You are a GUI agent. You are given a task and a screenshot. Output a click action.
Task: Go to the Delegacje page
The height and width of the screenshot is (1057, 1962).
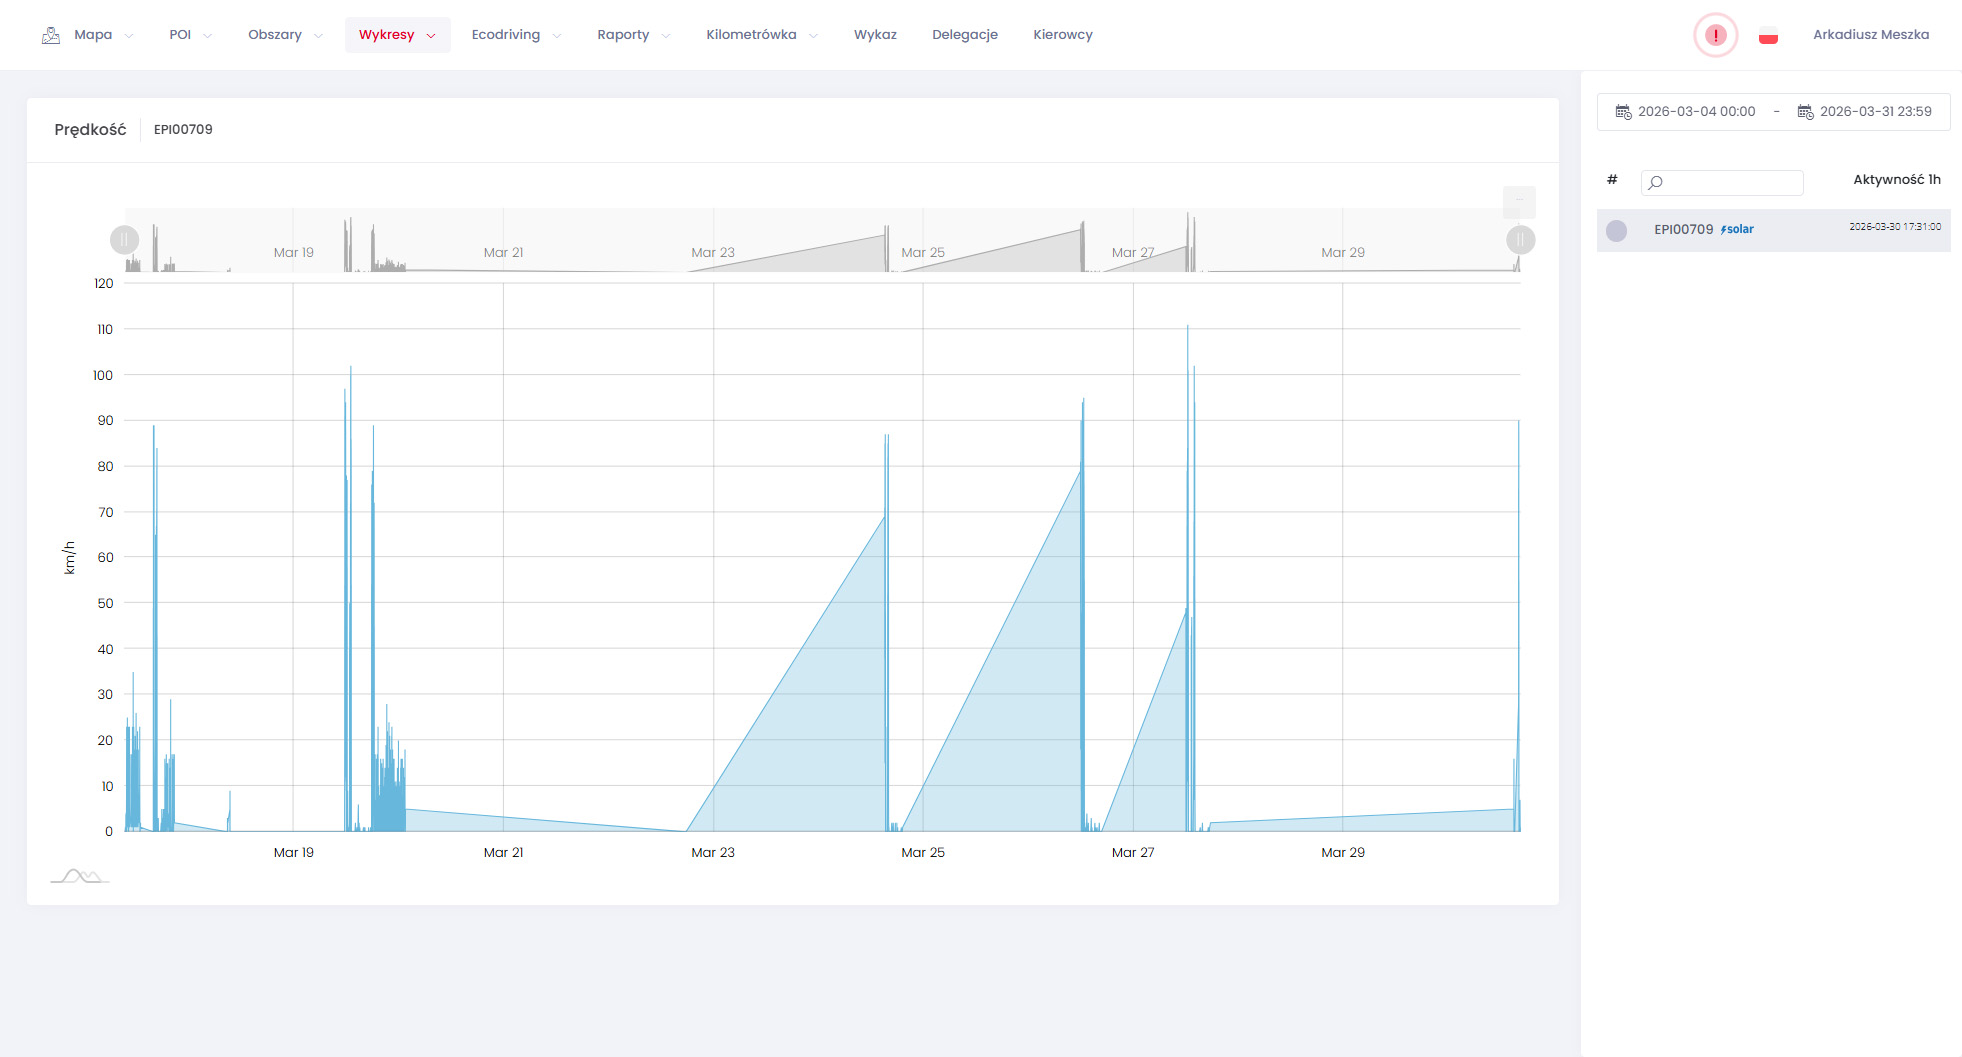coord(964,35)
